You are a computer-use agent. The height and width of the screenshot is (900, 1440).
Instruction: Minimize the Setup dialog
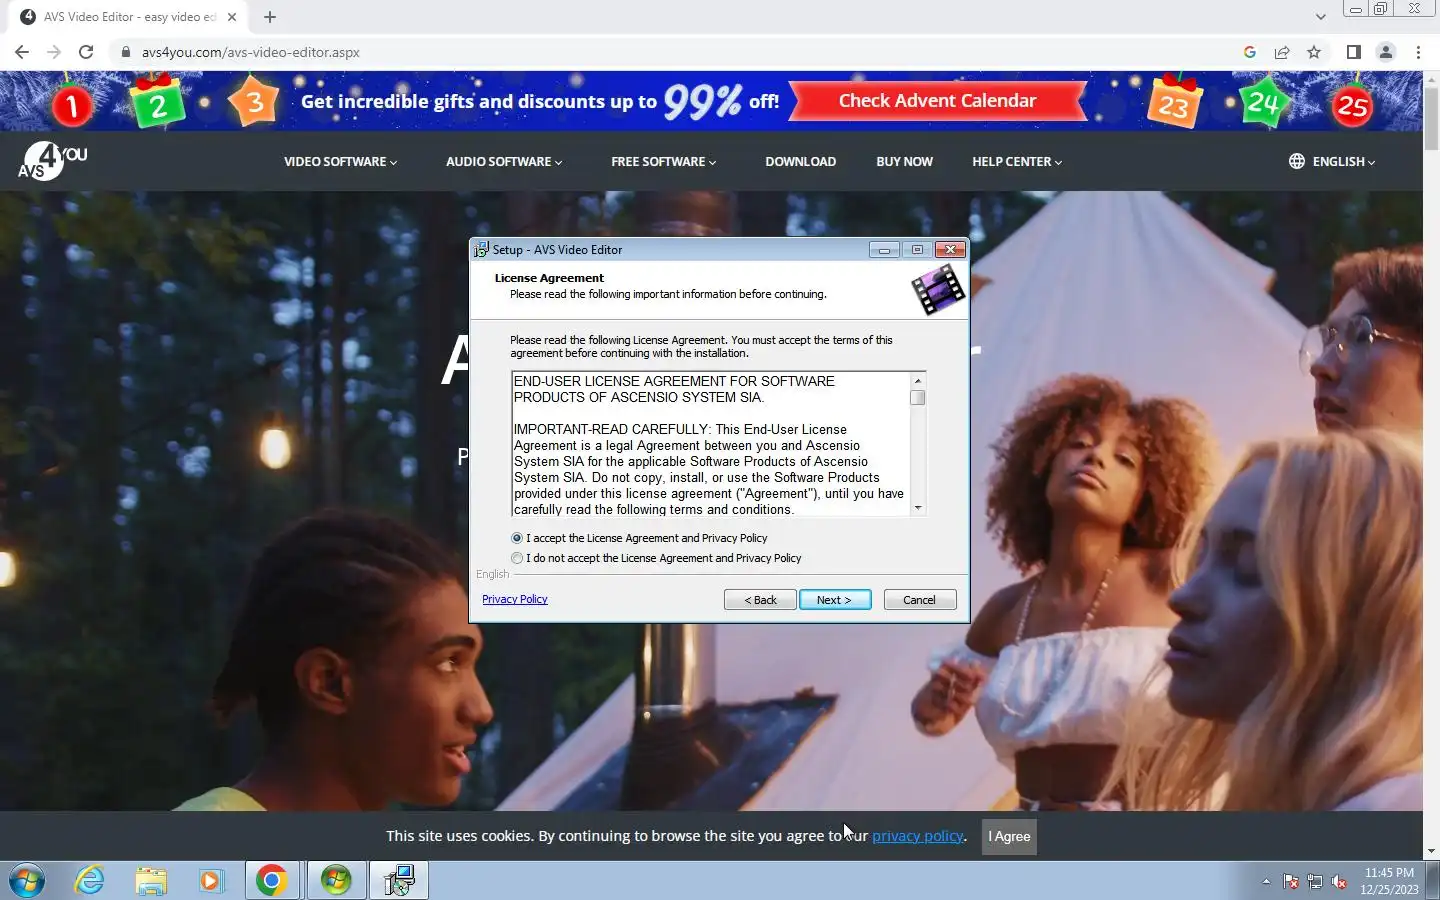pyautogui.click(x=884, y=249)
